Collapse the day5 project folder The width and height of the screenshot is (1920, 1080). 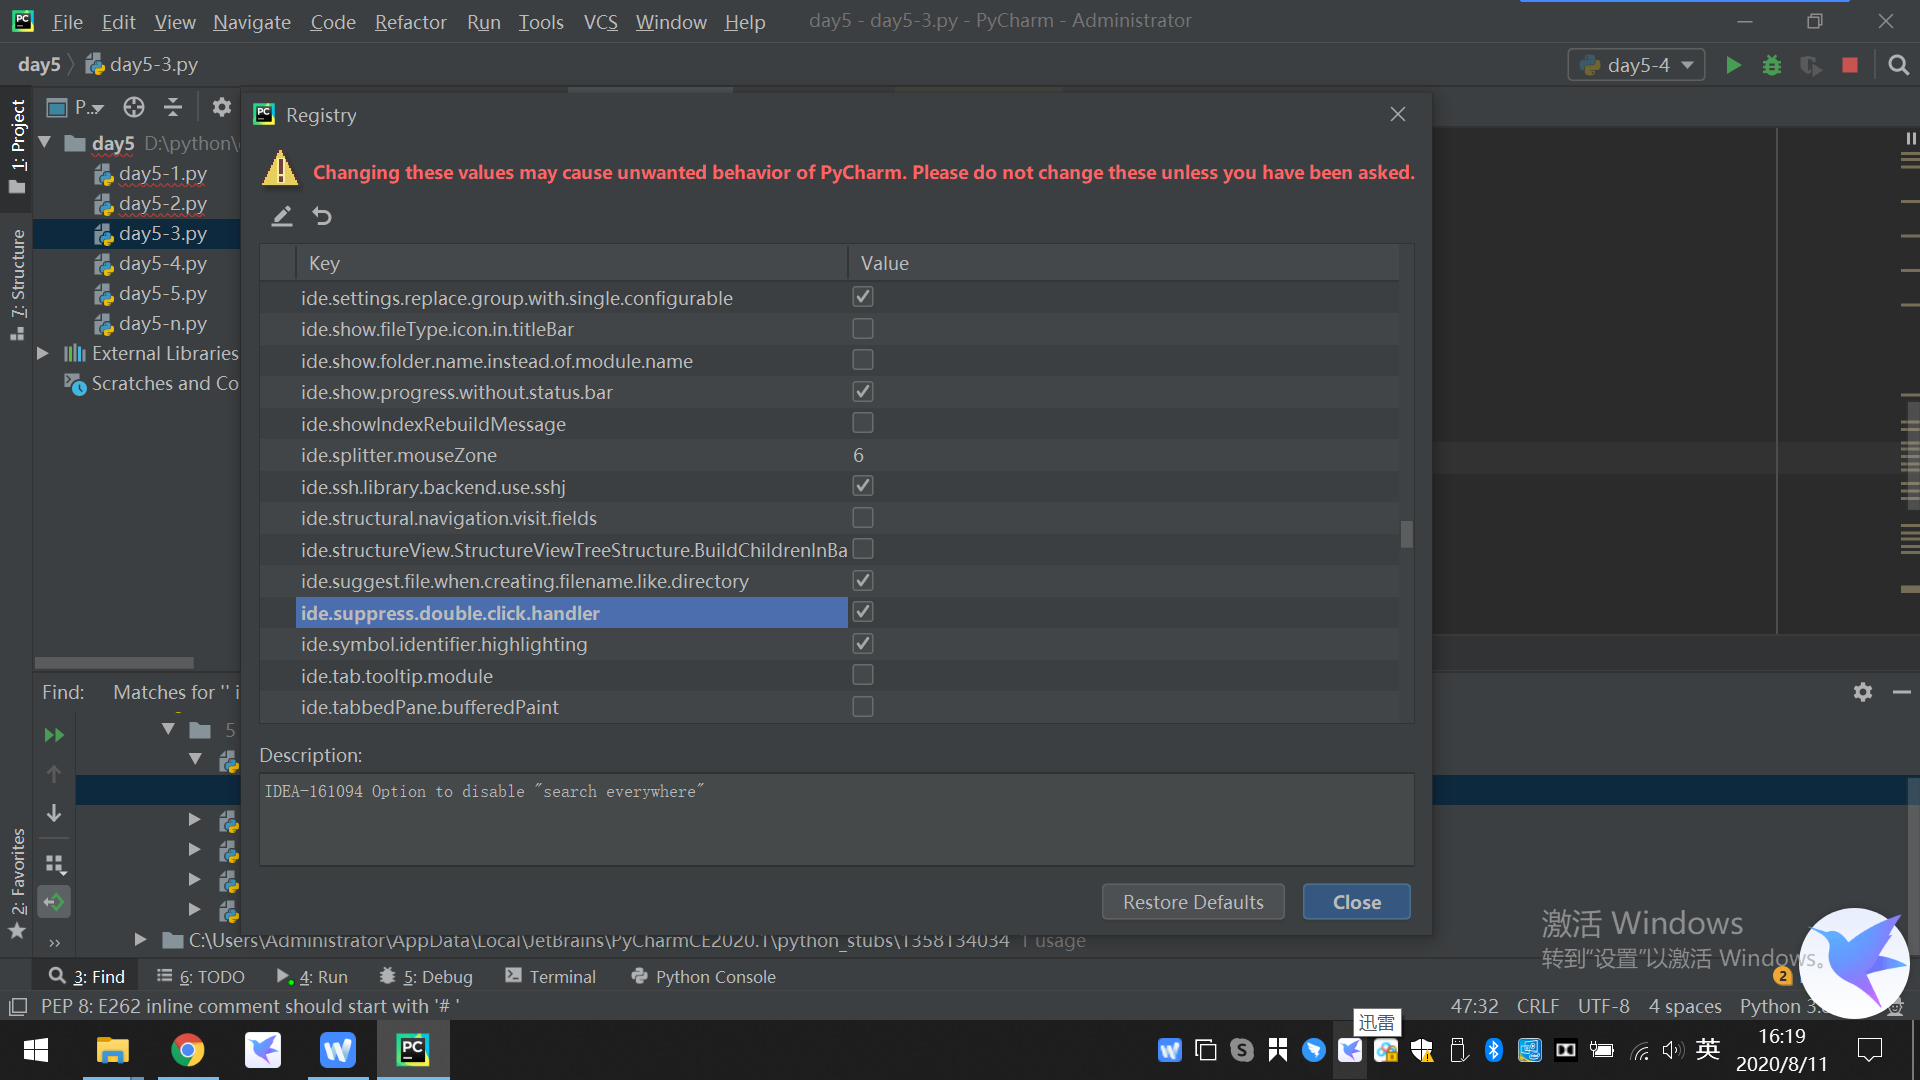click(x=45, y=143)
